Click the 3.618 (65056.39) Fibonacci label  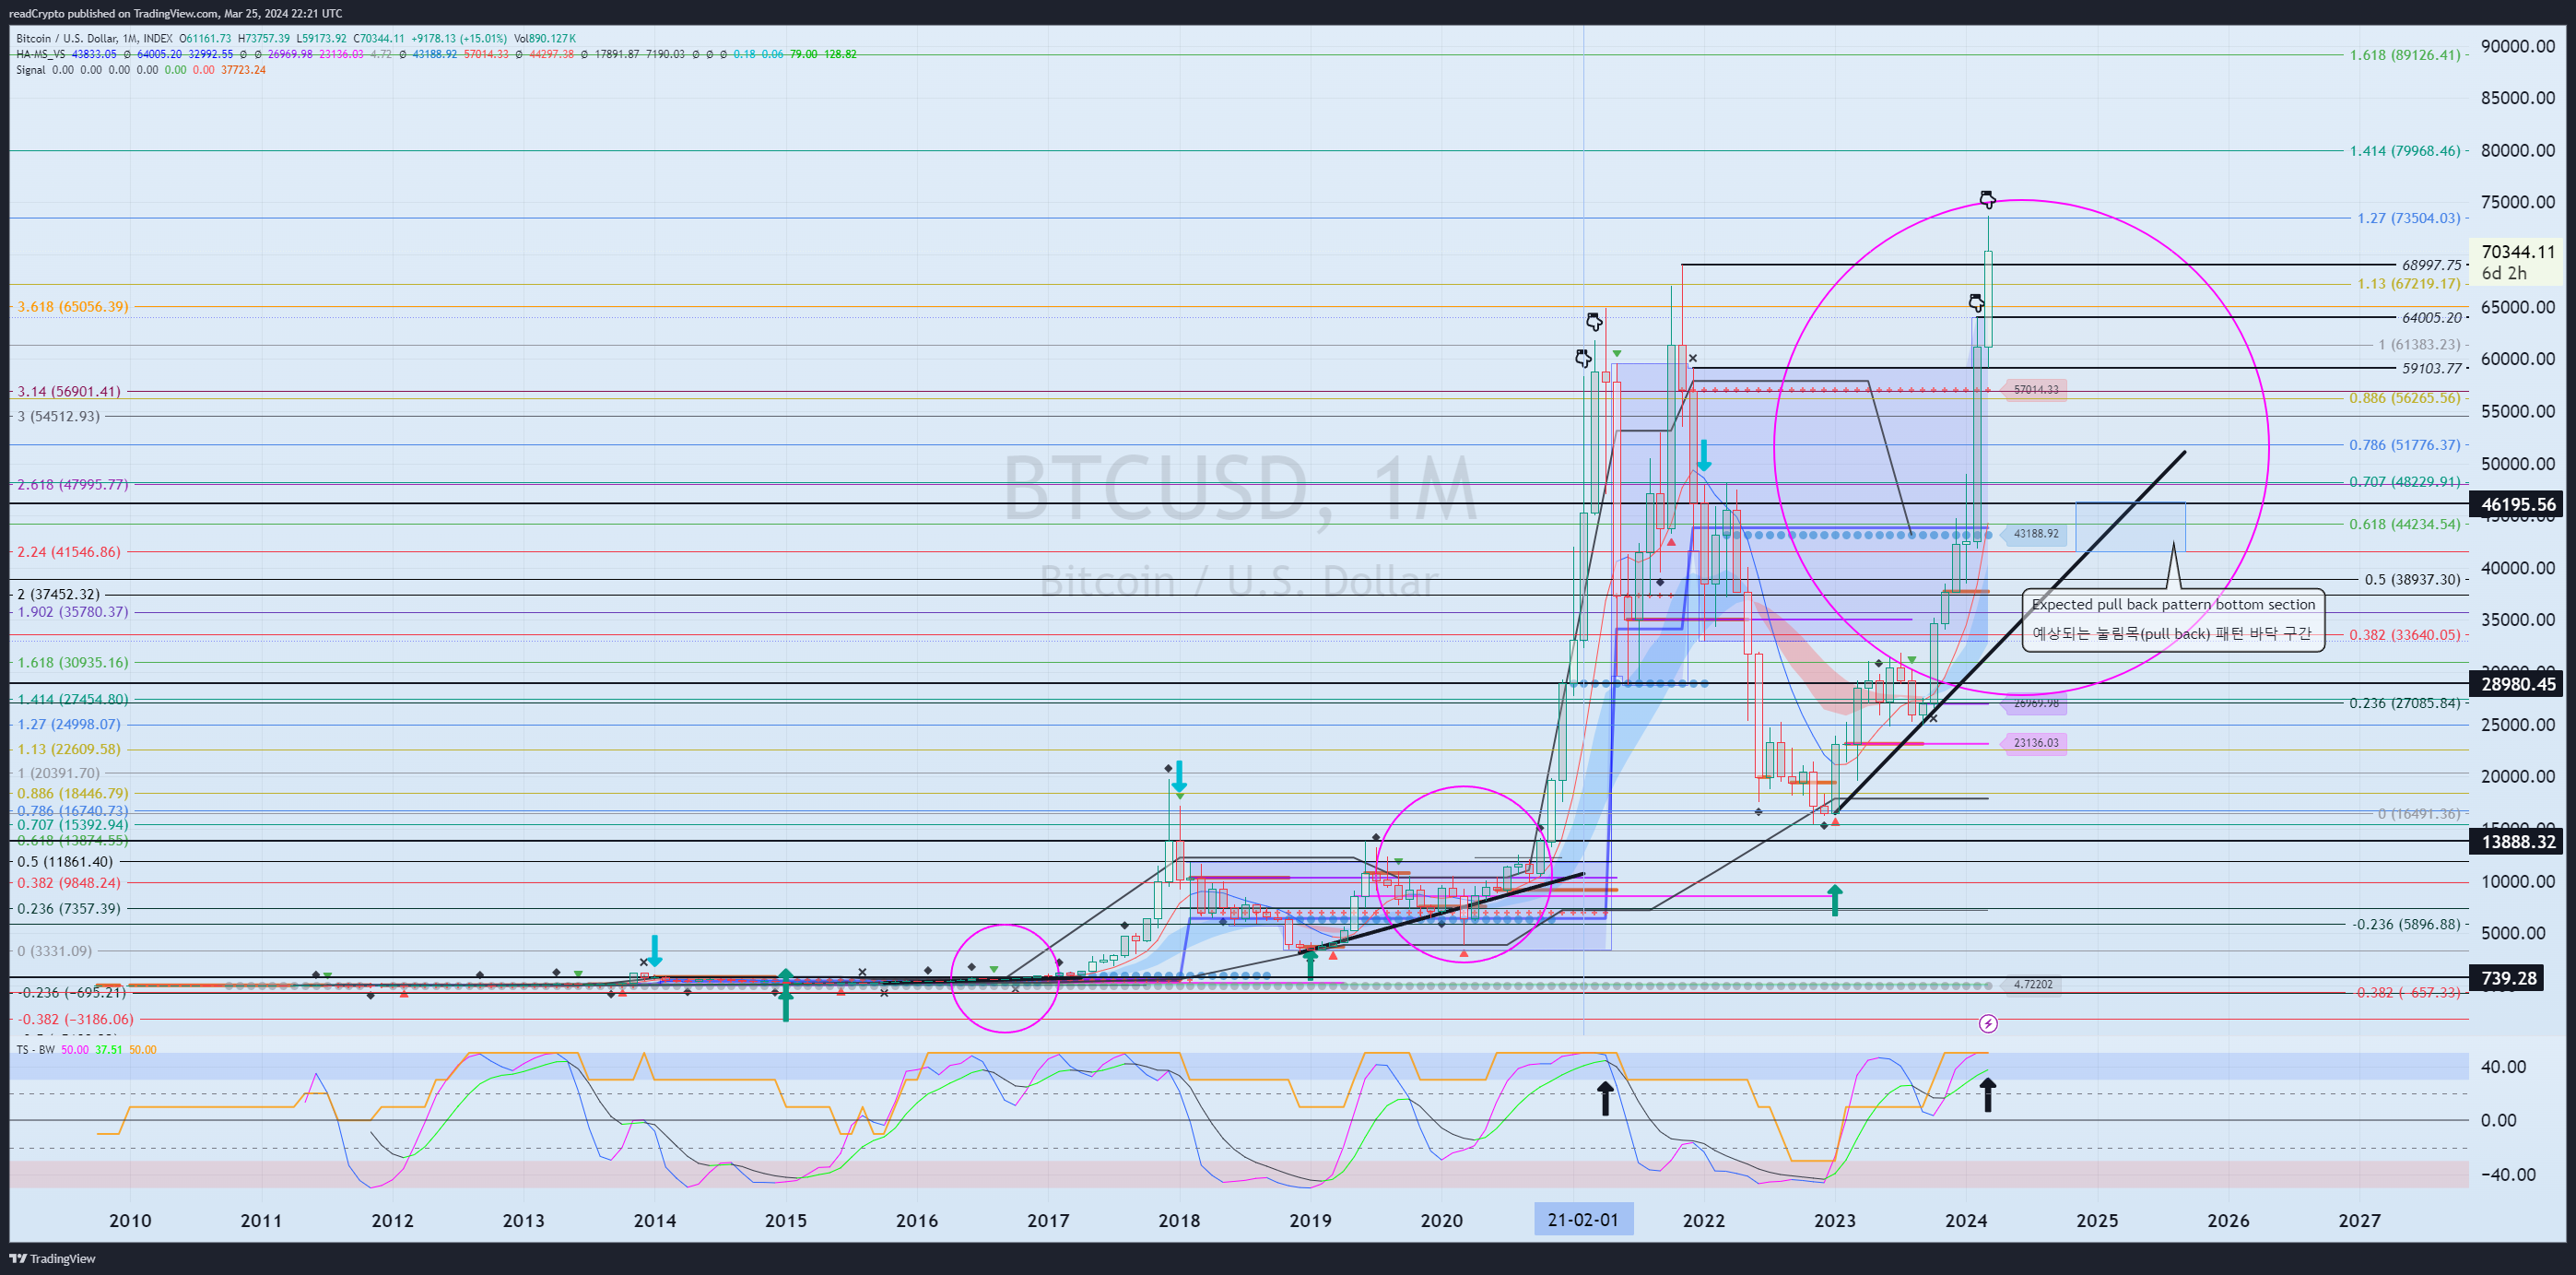click(x=73, y=306)
